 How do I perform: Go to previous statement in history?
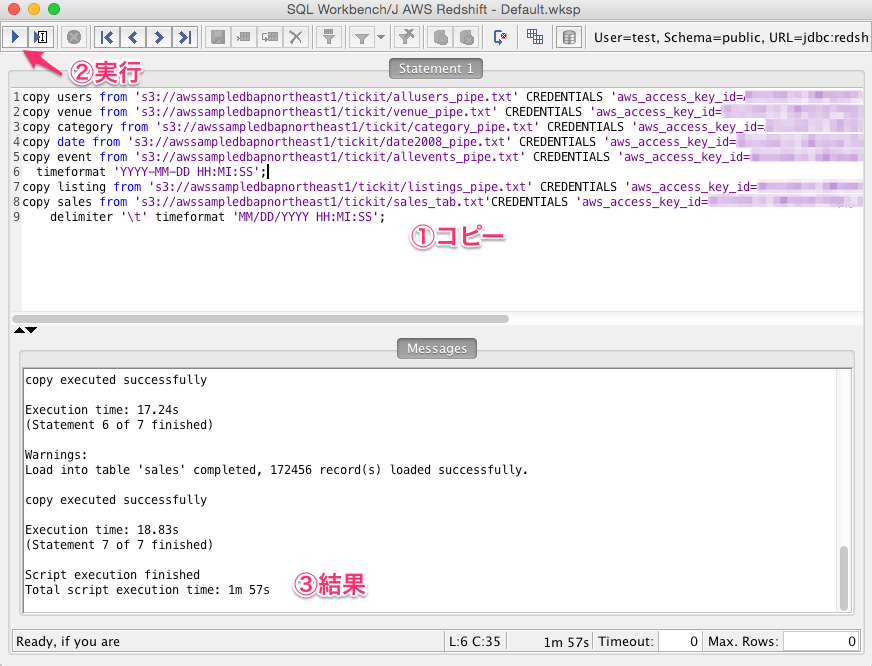(133, 37)
